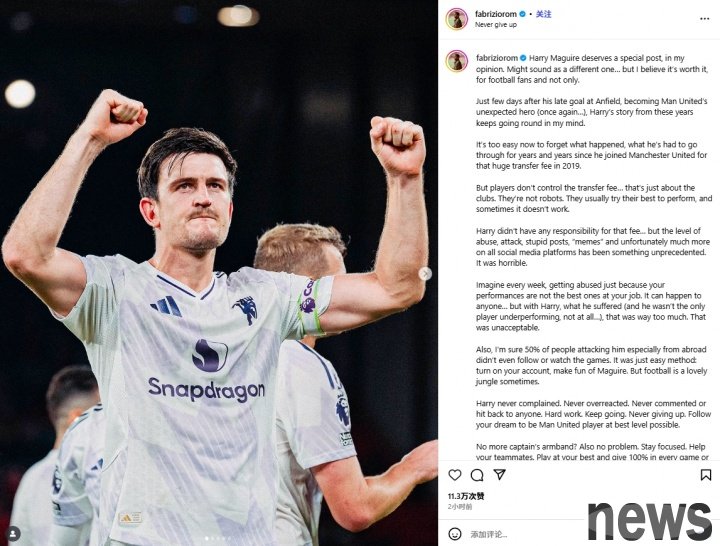Like the post with the heart icon

point(455,475)
